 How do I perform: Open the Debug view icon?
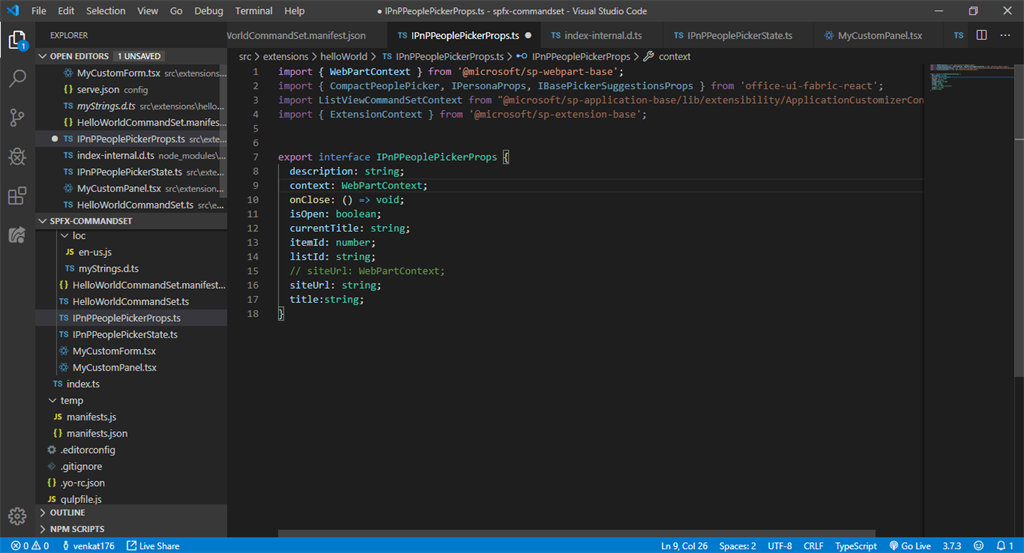tap(18, 157)
